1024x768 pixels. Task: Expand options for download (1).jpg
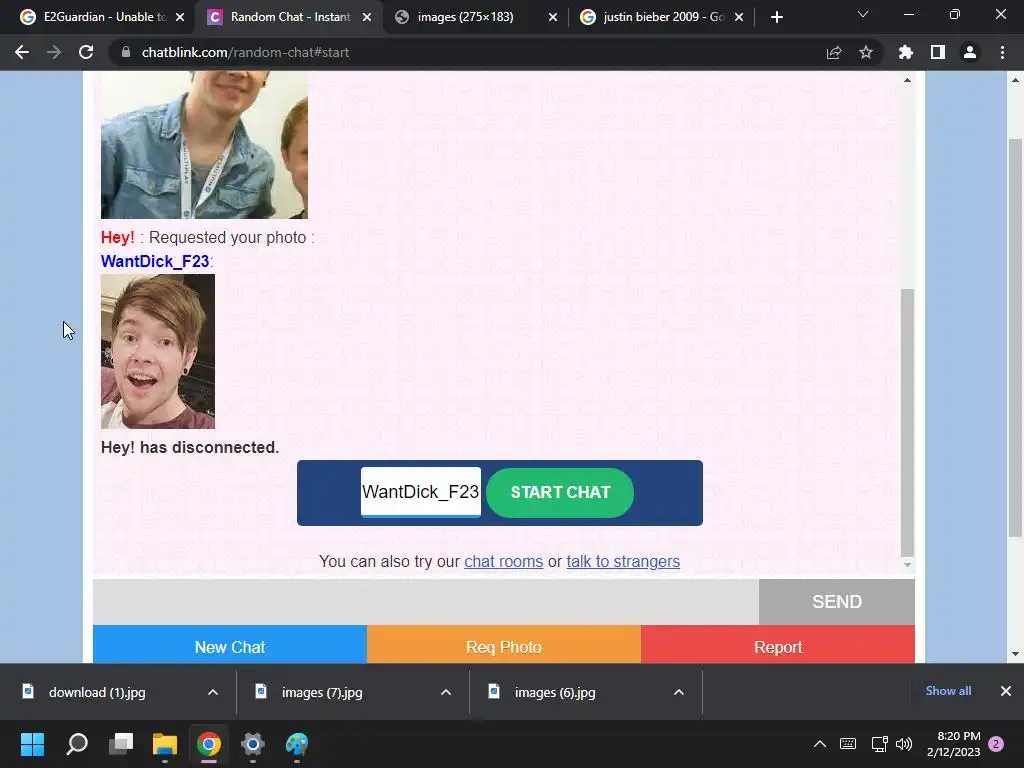tap(213, 692)
